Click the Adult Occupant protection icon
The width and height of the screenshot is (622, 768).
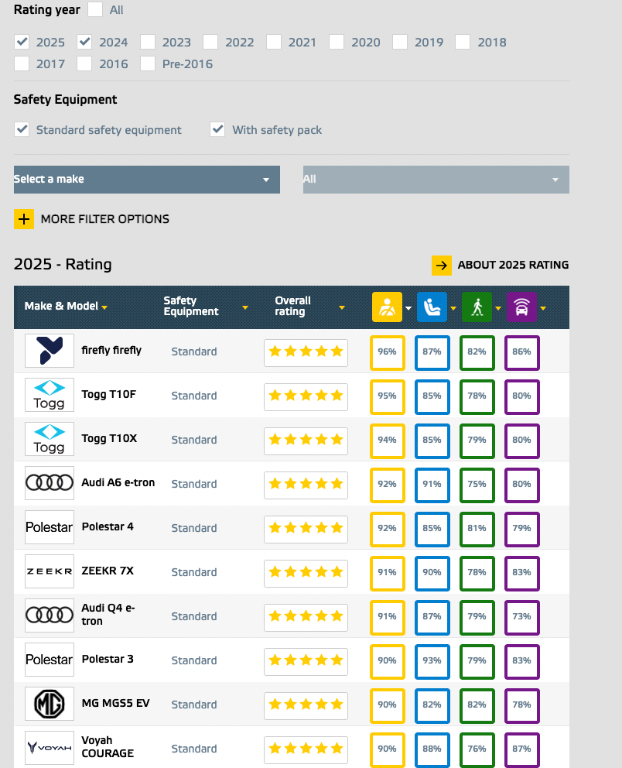coord(387,307)
